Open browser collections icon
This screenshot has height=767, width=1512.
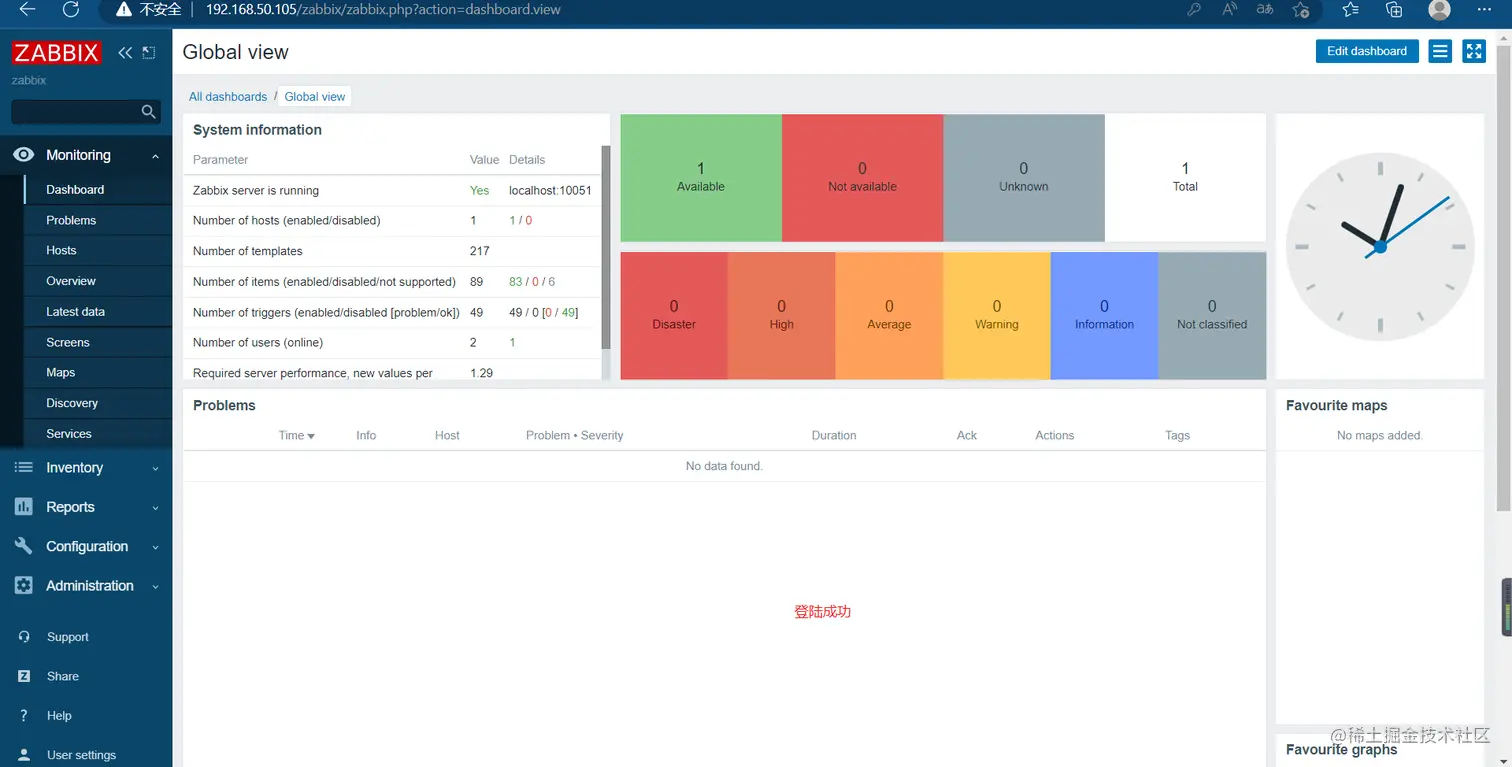[1394, 9]
